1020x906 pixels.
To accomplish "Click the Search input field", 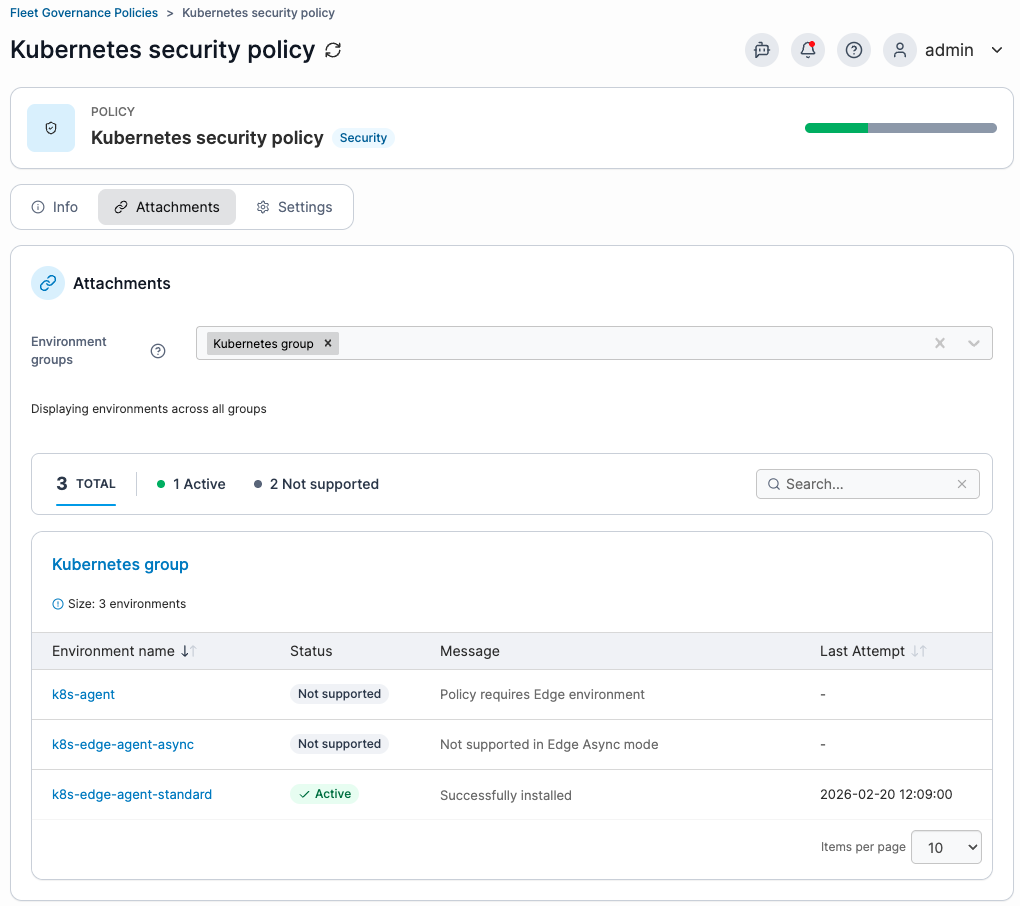I will coord(860,484).
